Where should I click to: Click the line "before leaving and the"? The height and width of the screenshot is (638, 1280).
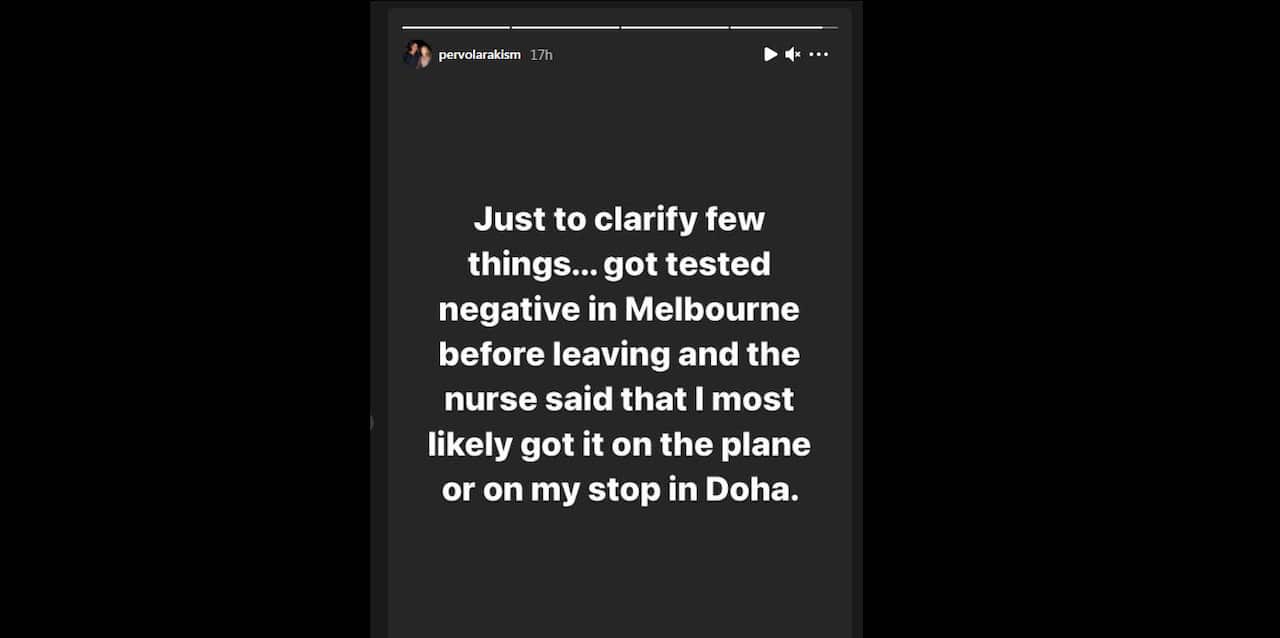click(619, 354)
